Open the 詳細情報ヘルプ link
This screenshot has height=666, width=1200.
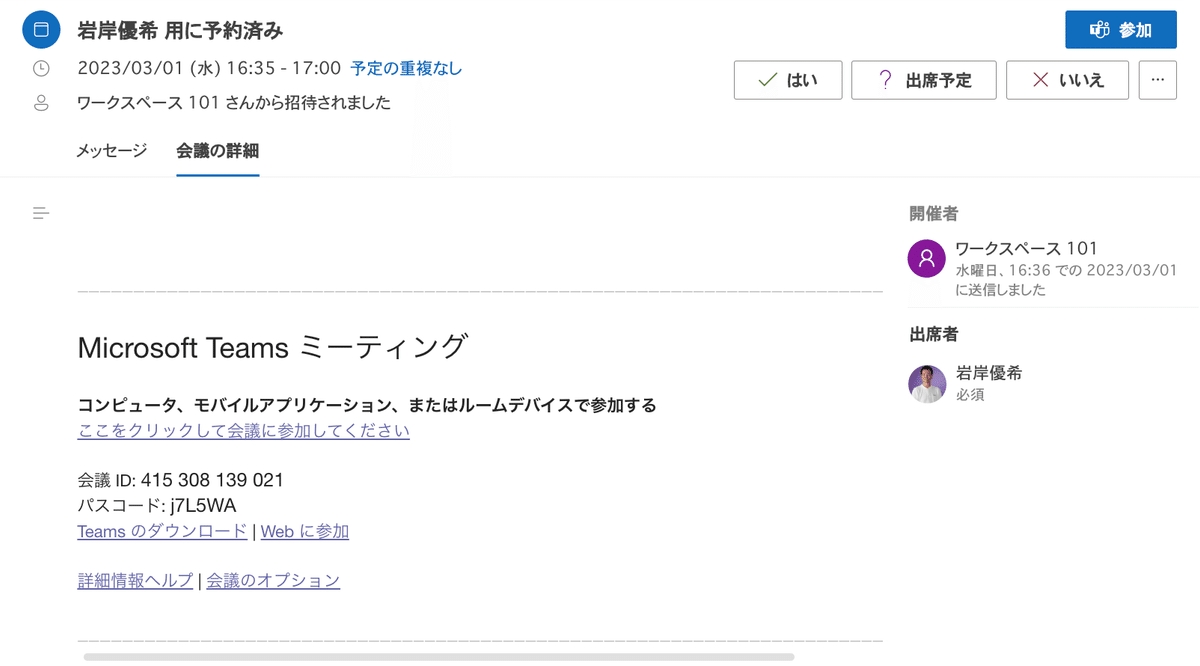(135, 580)
